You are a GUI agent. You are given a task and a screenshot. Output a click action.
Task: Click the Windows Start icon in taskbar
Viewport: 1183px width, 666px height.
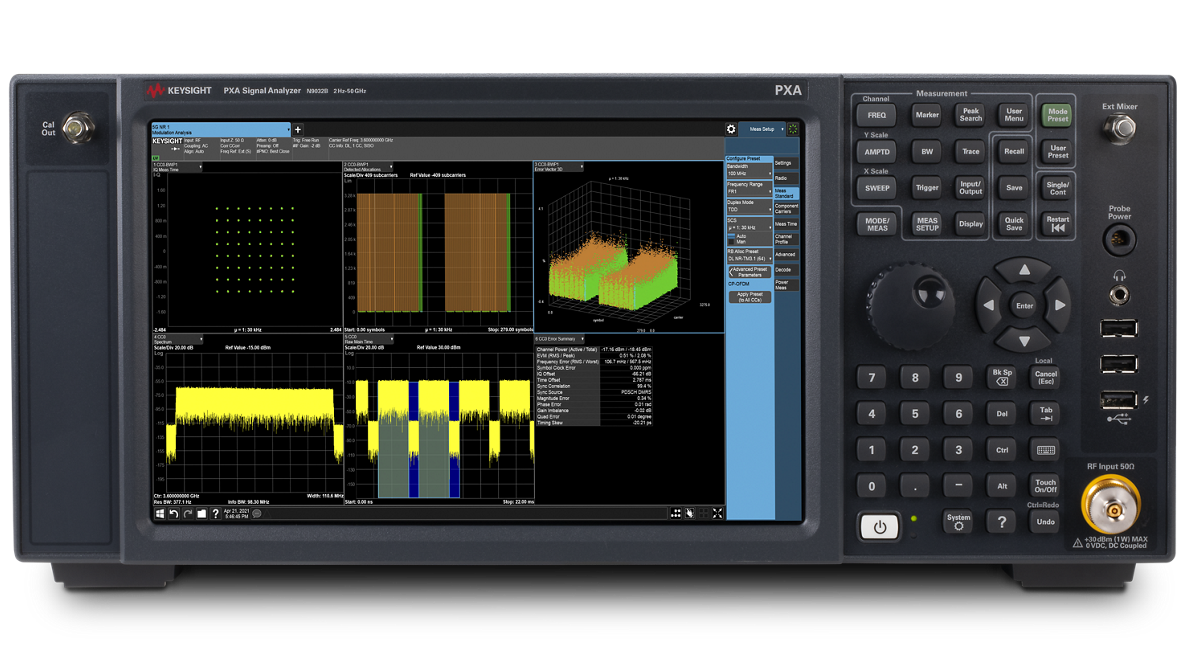158,513
